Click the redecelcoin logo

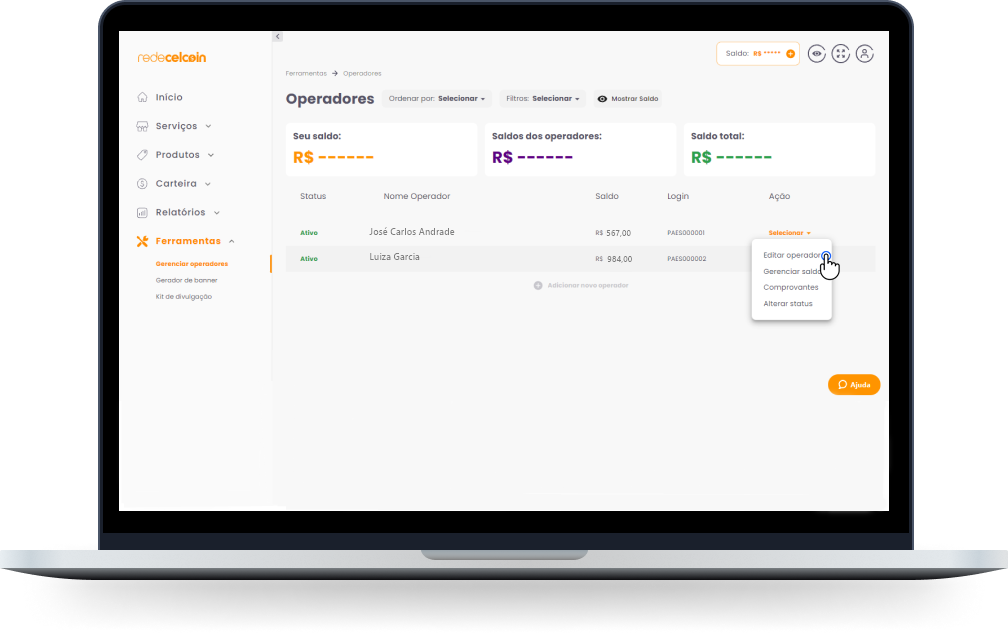(172, 57)
